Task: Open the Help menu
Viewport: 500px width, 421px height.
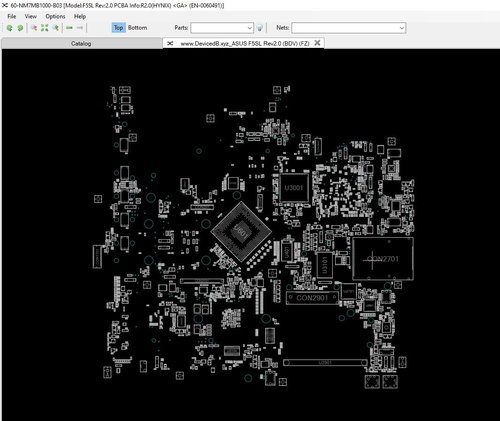Action: pyautogui.click(x=80, y=16)
